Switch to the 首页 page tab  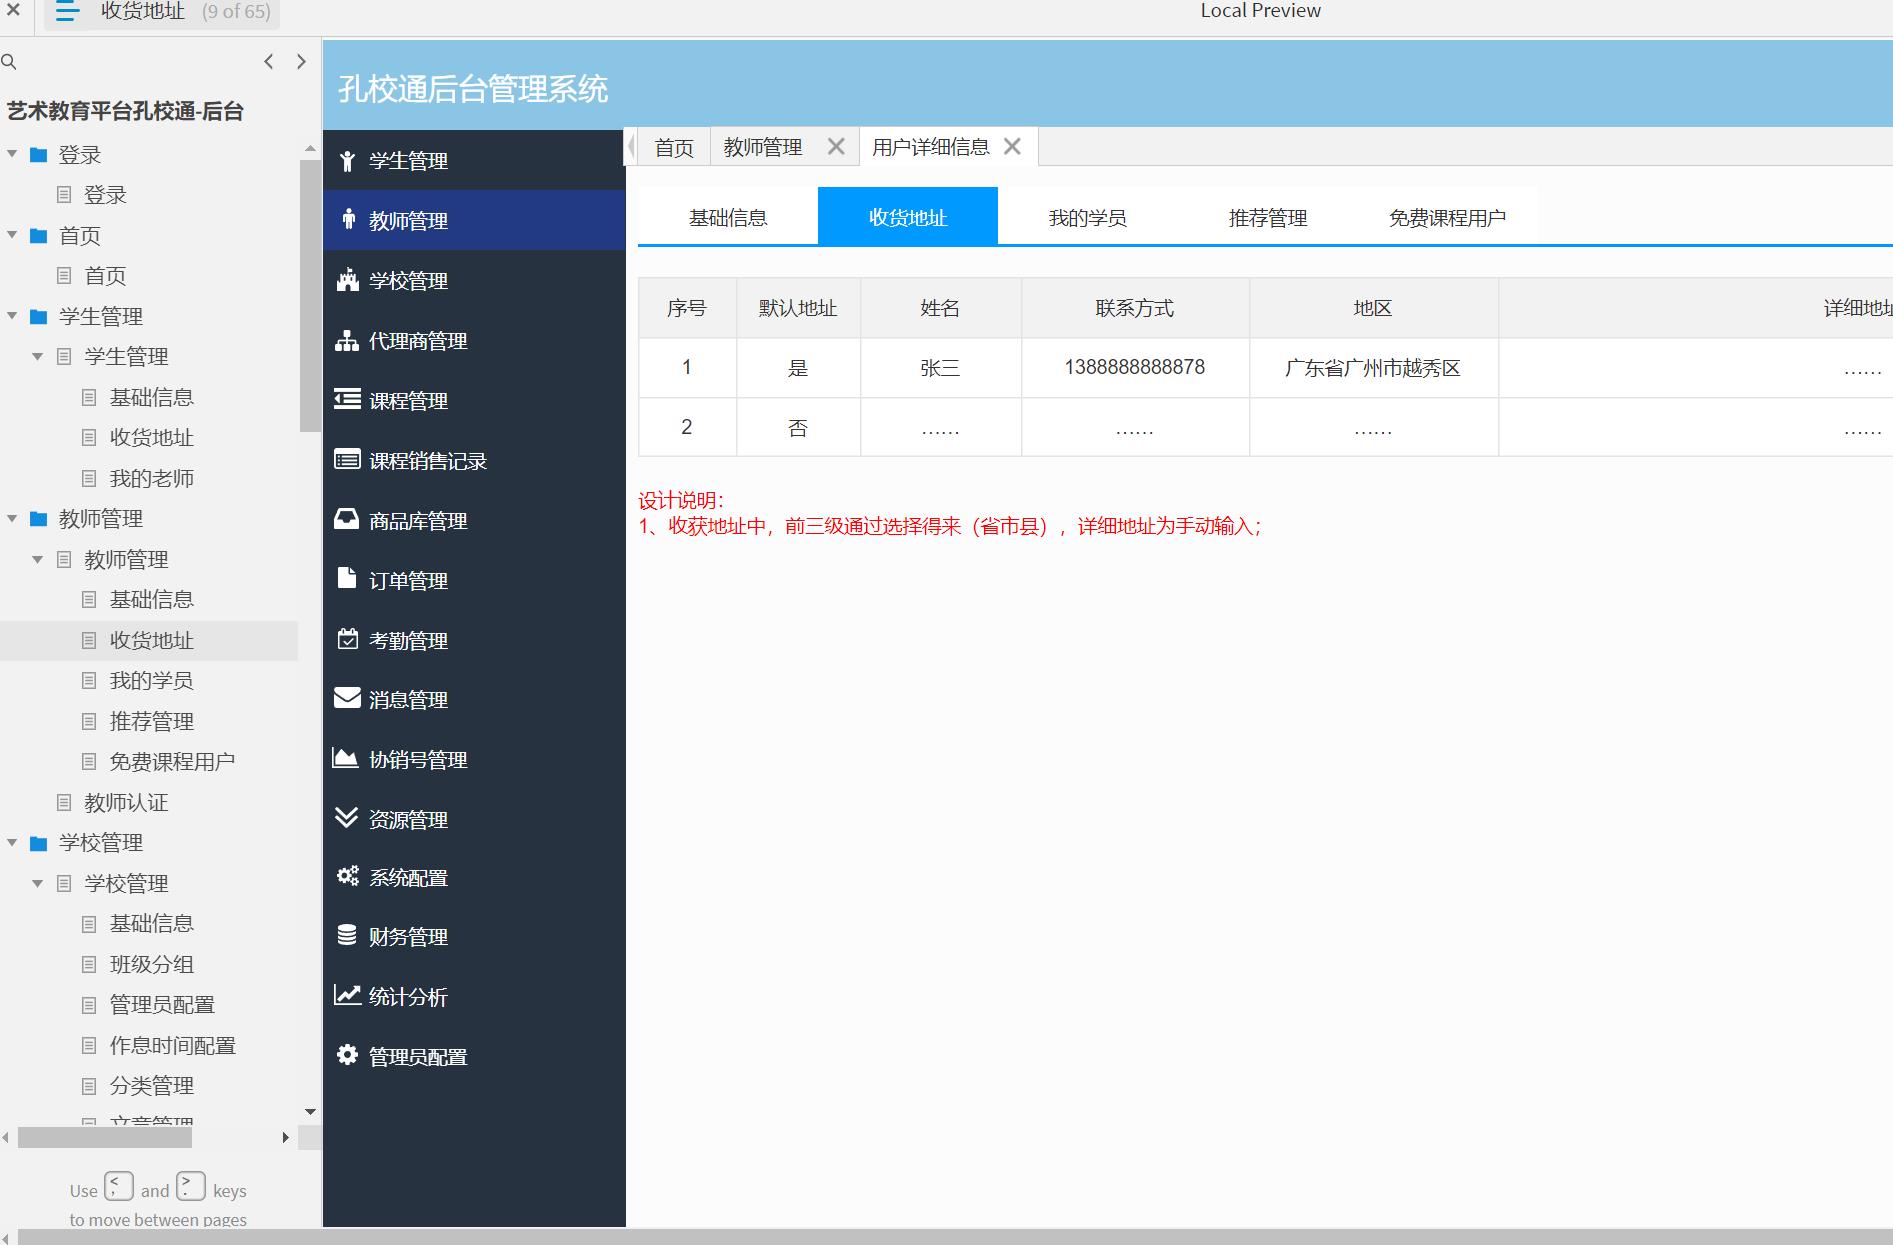pos(674,147)
